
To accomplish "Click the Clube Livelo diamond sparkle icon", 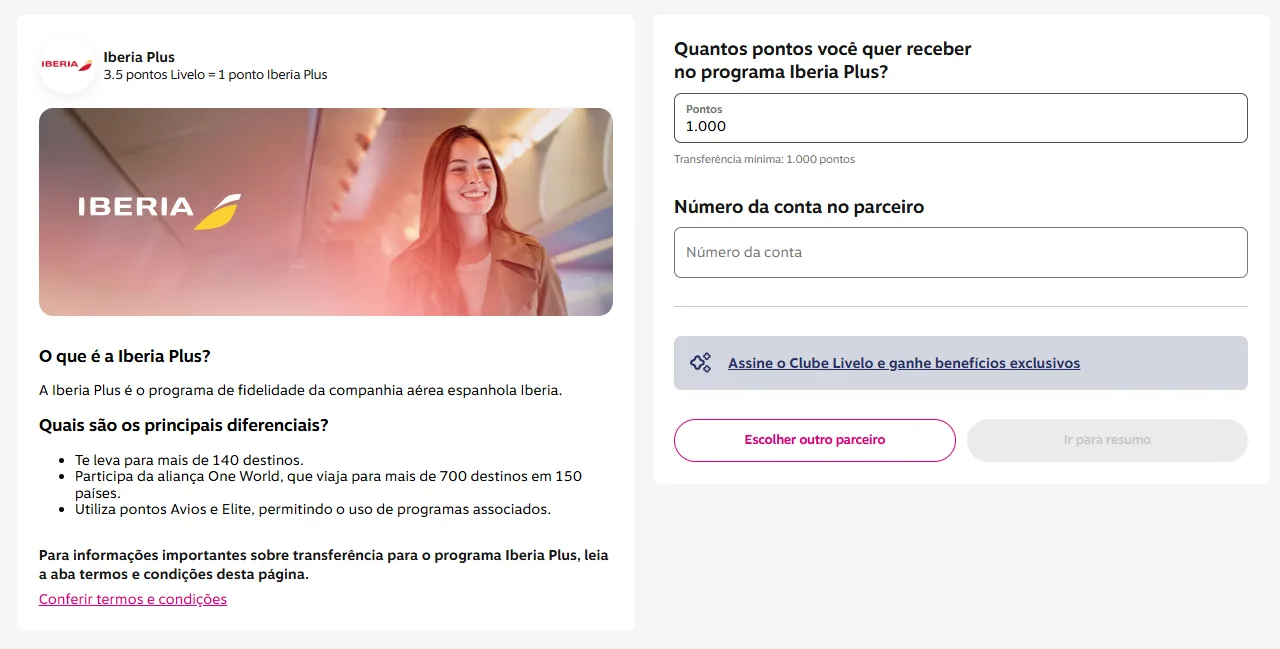I will (x=699, y=363).
